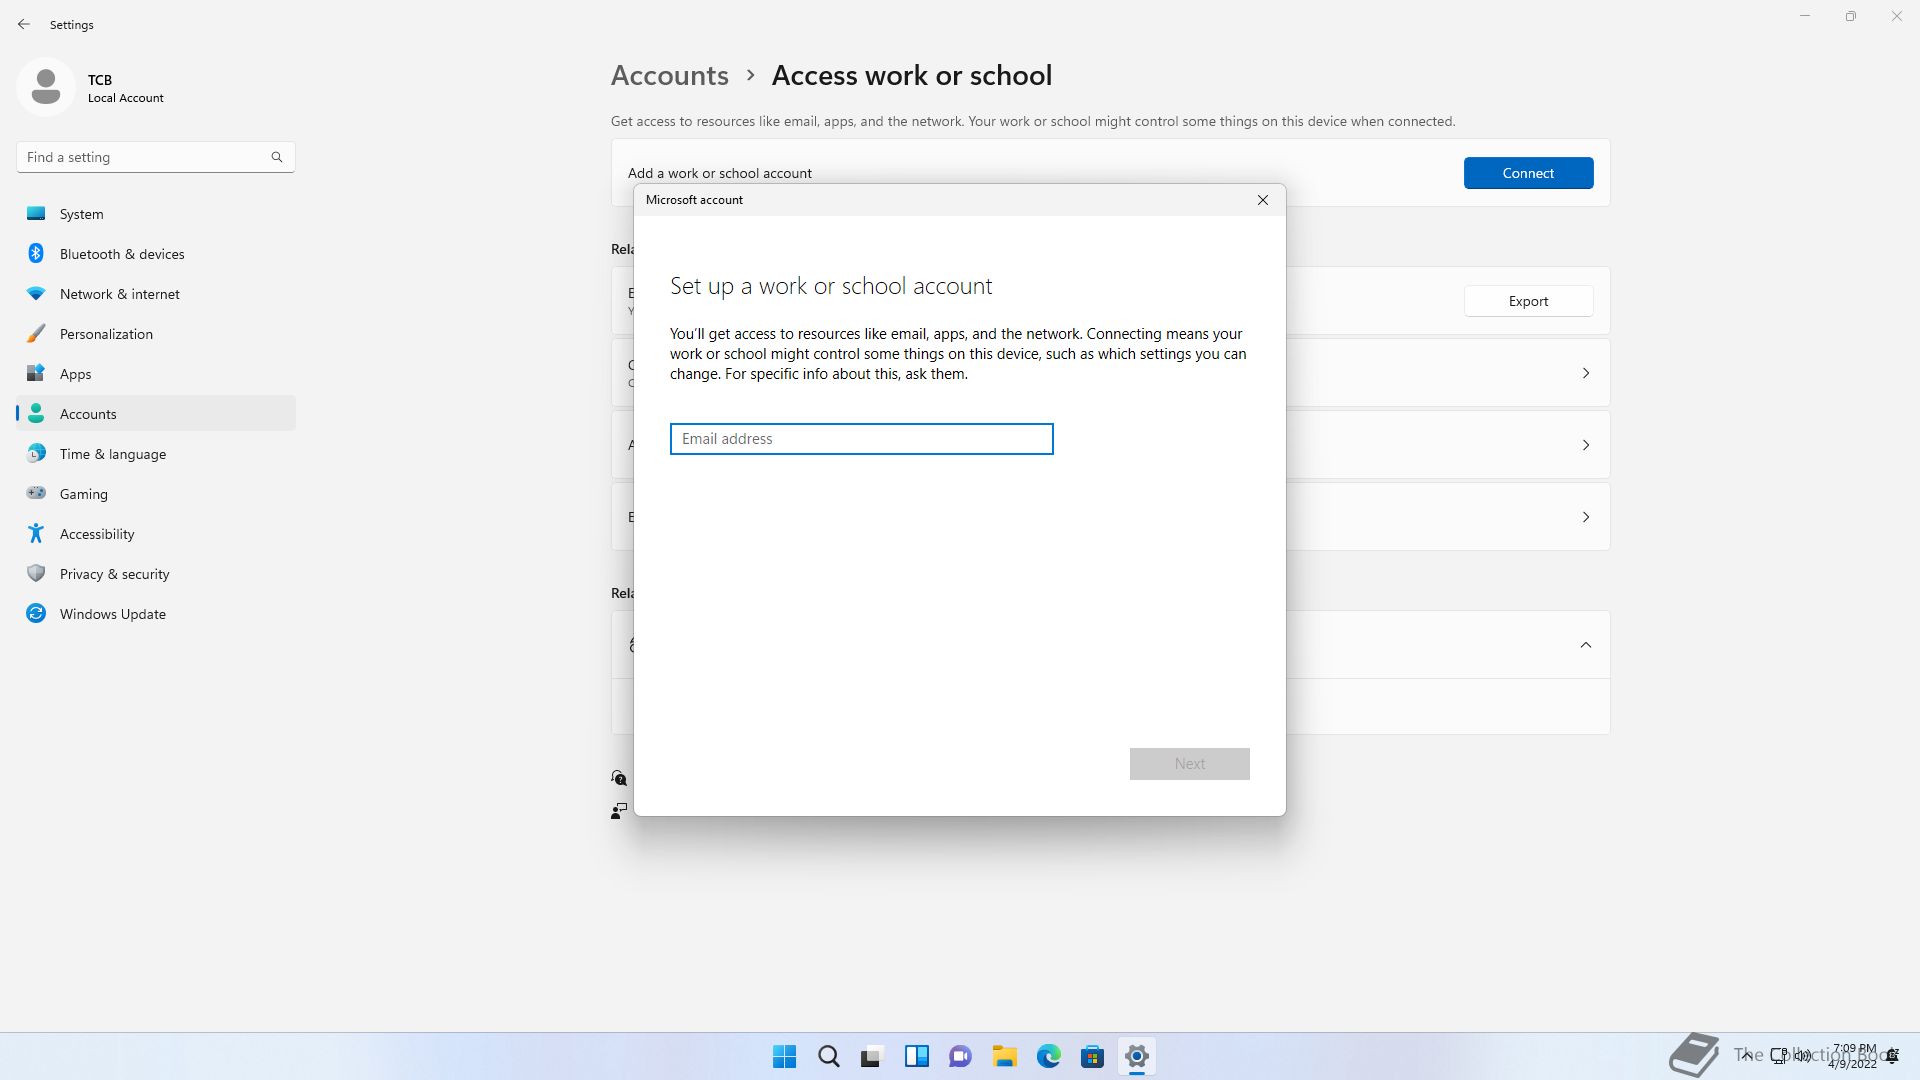The height and width of the screenshot is (1080, 1920).
Task: Click the Find a setting search box
Action: tap(156, 157)
